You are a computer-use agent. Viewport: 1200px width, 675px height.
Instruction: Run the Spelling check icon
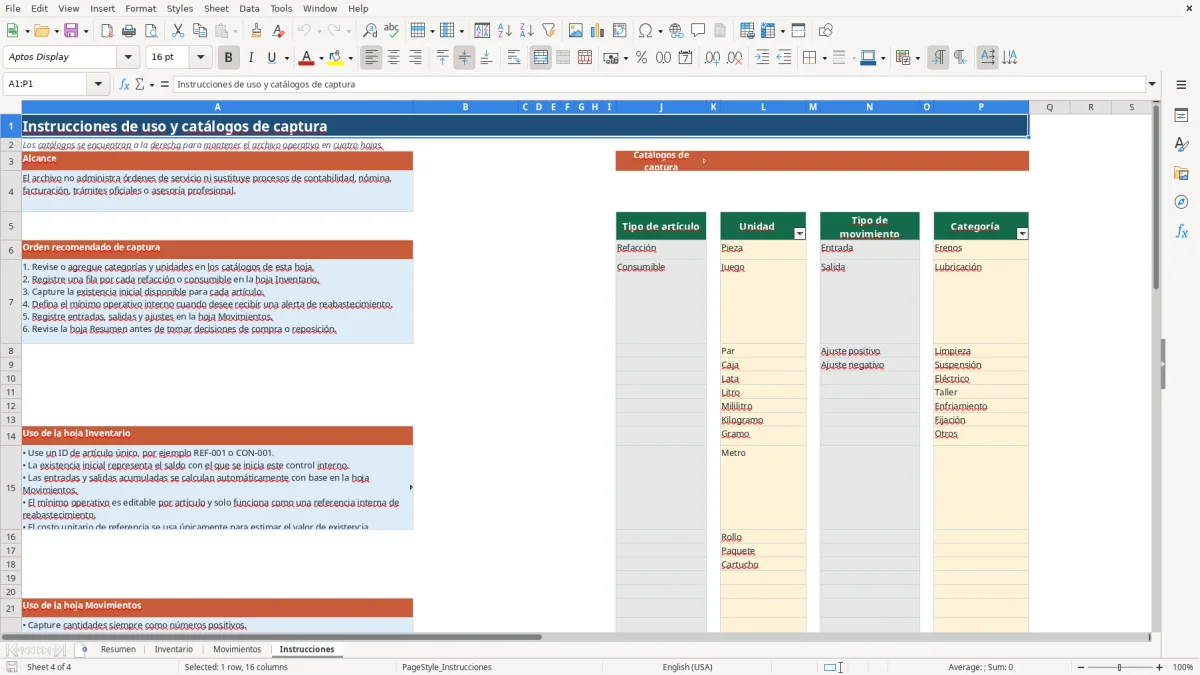[391, 31]
